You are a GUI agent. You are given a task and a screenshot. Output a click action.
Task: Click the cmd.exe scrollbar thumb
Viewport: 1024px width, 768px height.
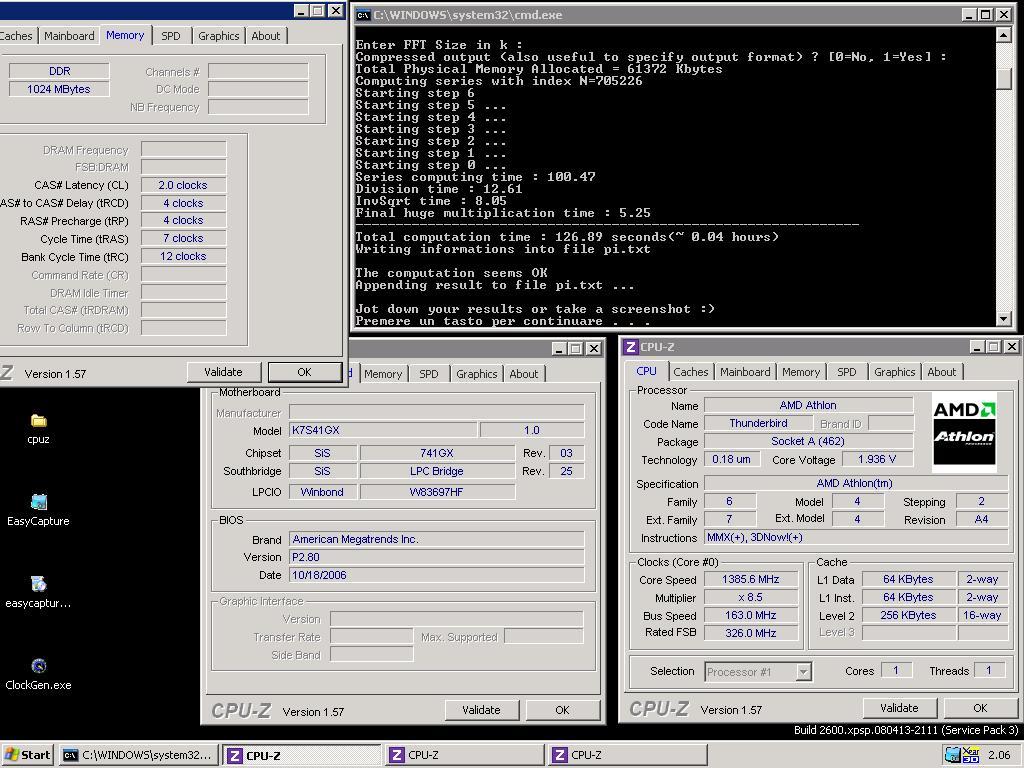(x=1004, y=79)
